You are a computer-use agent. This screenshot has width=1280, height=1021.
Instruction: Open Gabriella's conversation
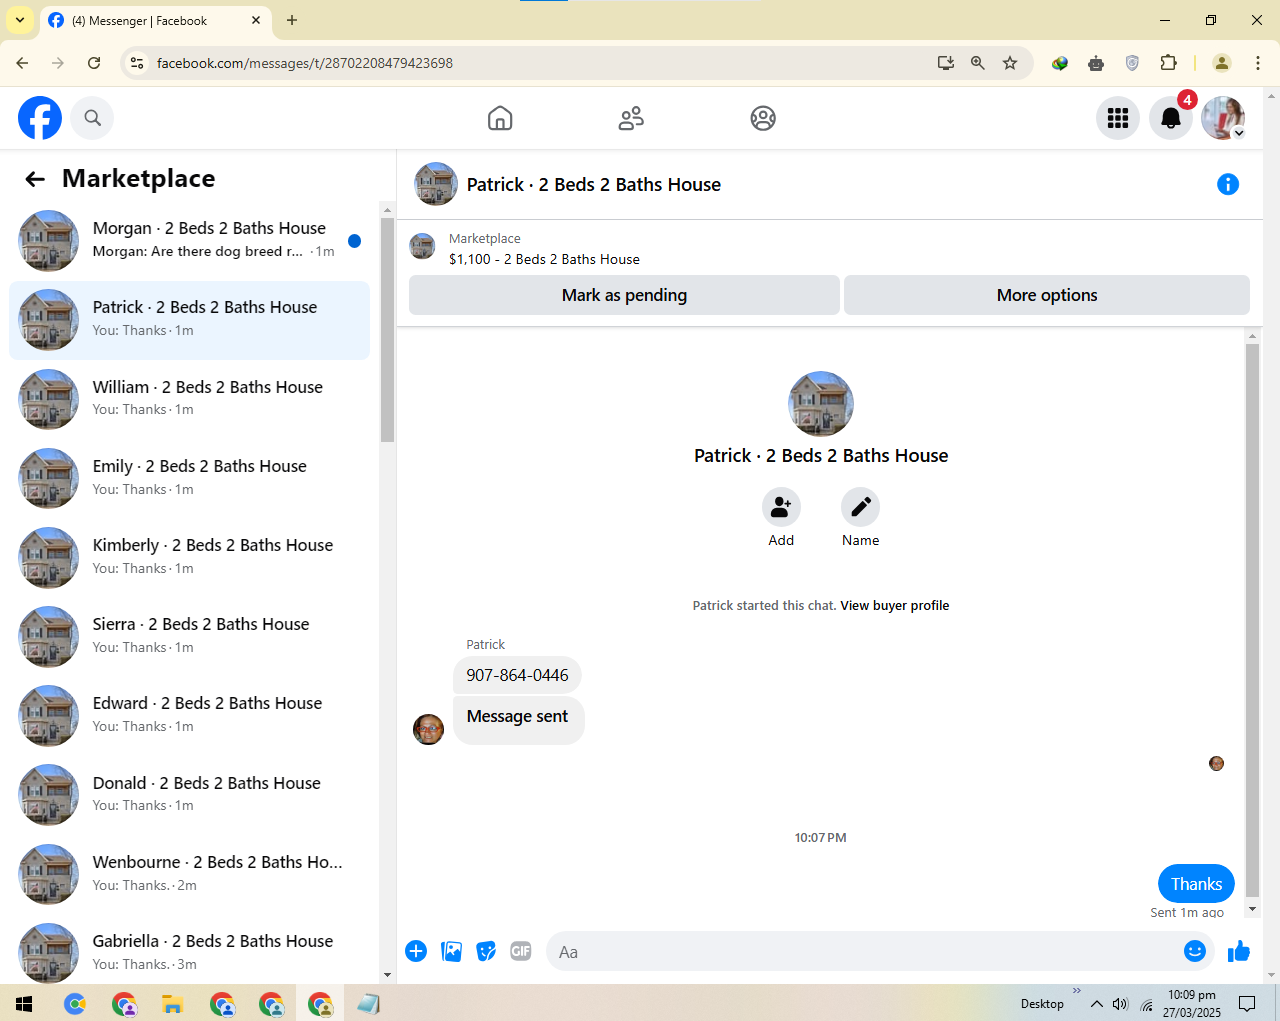(190, 953)
